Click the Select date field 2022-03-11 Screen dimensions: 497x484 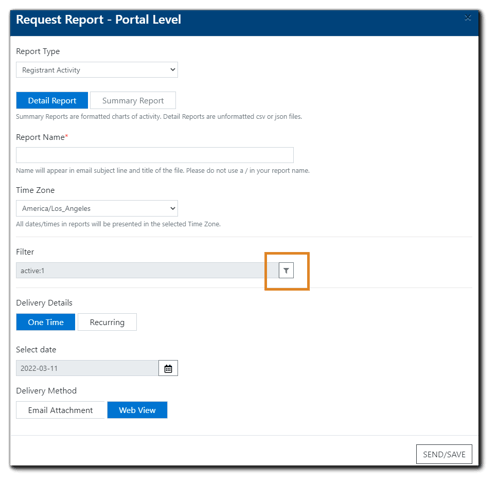[87, 368]
